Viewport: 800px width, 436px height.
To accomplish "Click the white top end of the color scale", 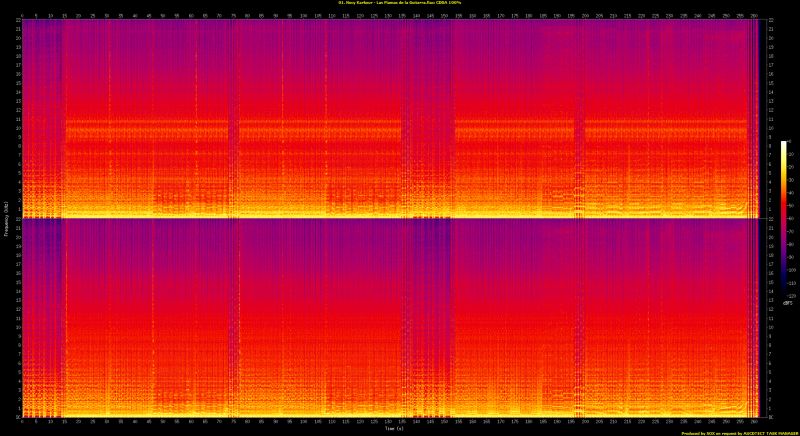I will (785, 144).
